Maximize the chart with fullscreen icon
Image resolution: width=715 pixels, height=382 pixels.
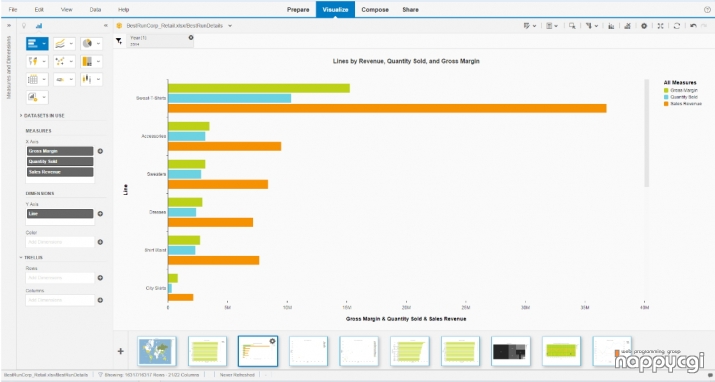point(660,26)
